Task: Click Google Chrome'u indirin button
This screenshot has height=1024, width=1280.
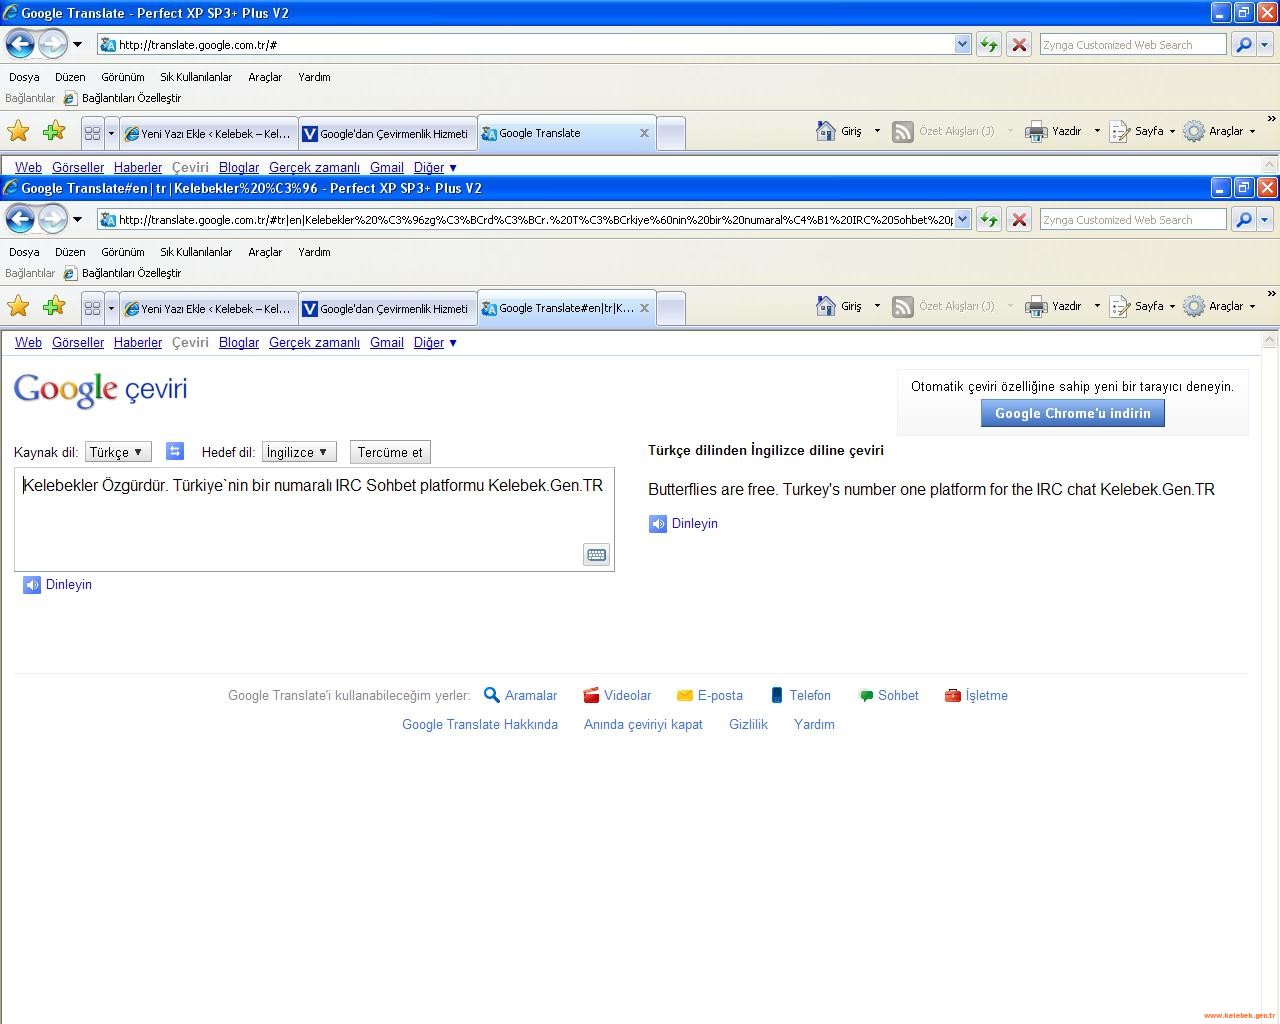Action: click(x=1073, y=413)
